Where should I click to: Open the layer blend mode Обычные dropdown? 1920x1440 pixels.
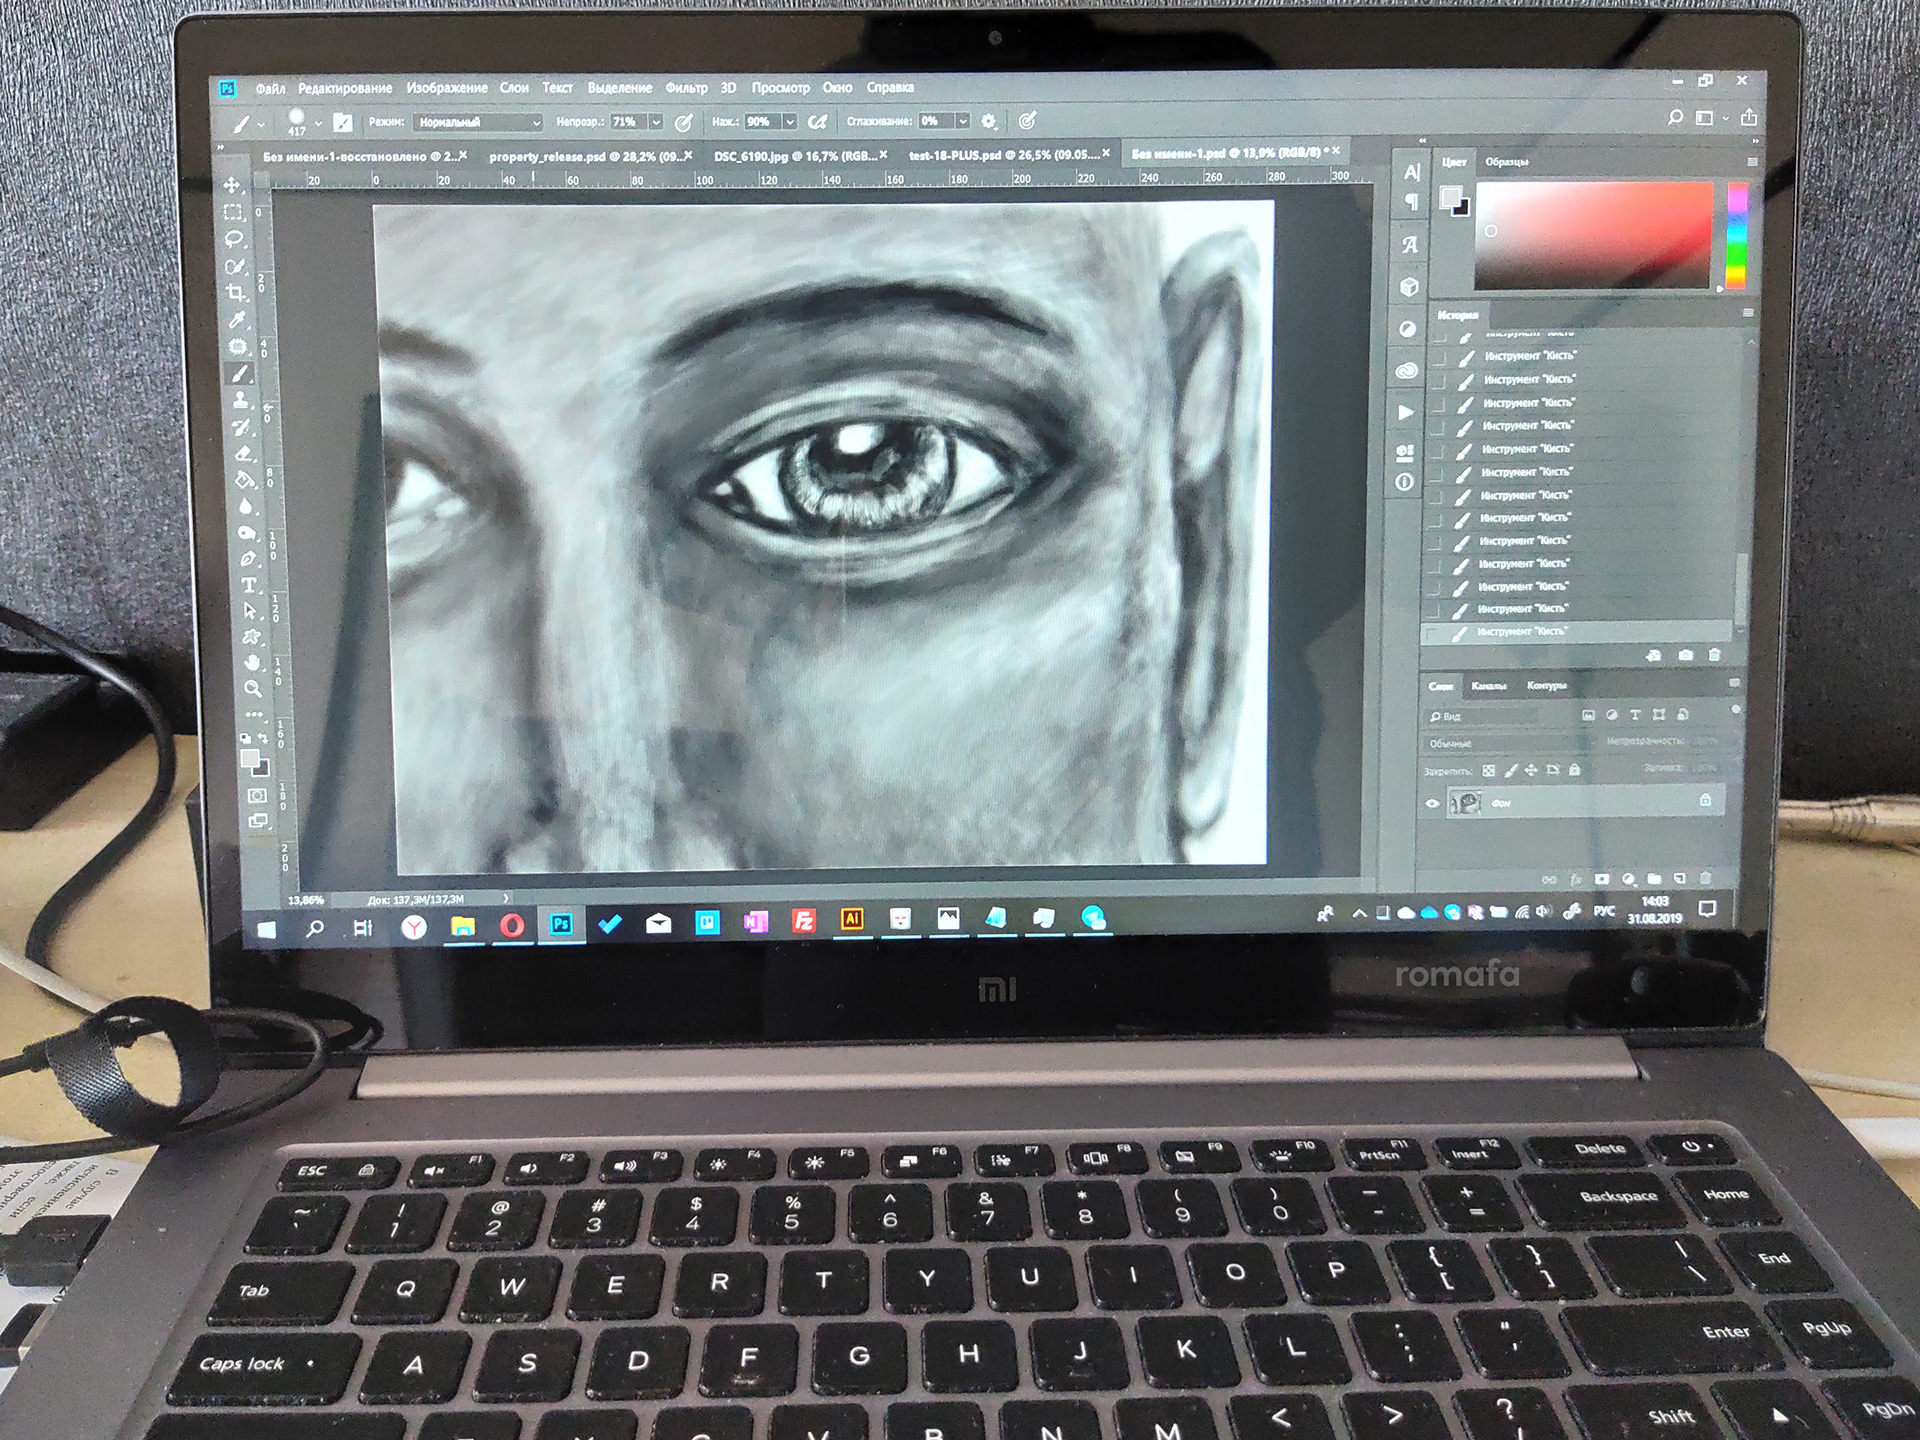[1509, 743]
